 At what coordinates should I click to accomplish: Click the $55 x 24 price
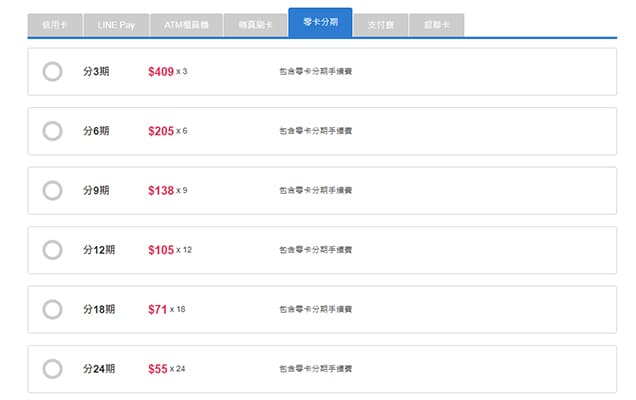166,369
